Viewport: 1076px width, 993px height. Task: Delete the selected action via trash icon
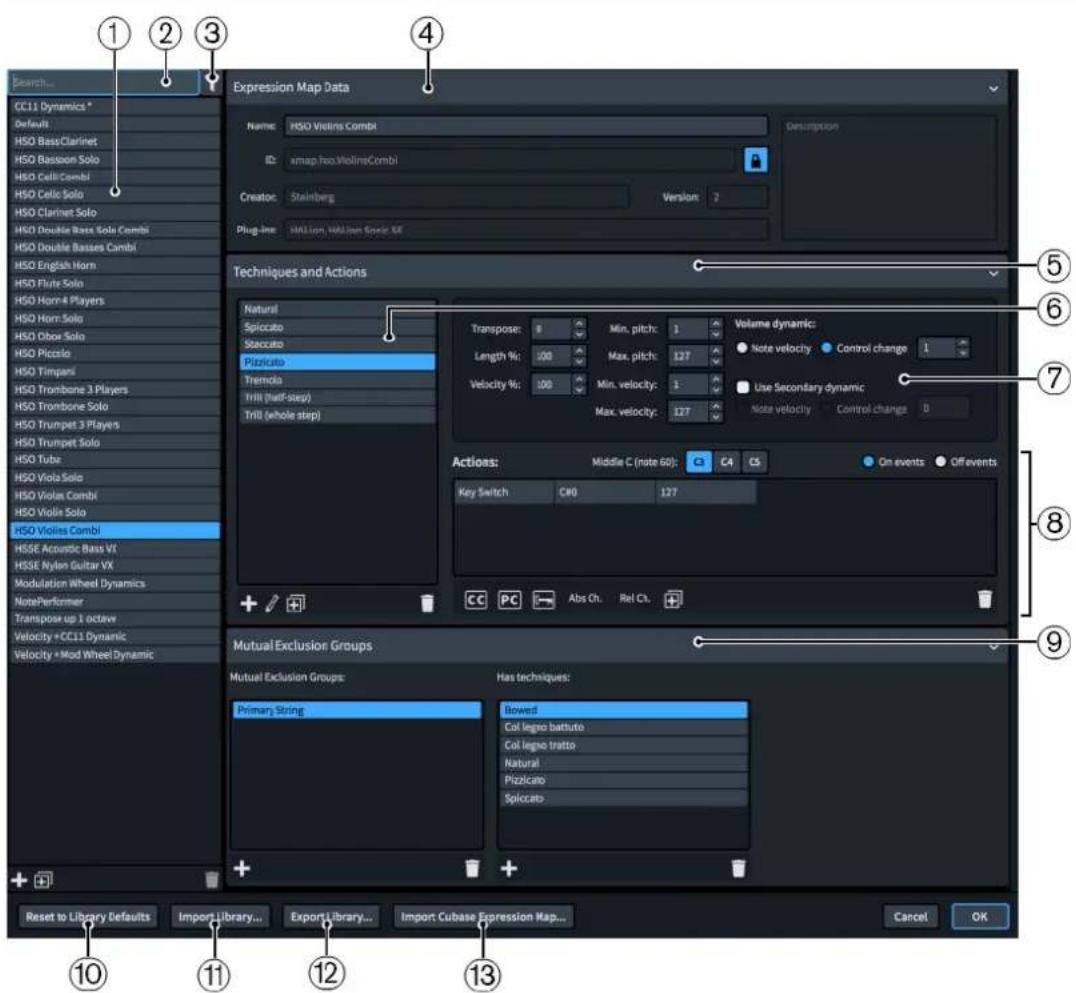point(985,599)
